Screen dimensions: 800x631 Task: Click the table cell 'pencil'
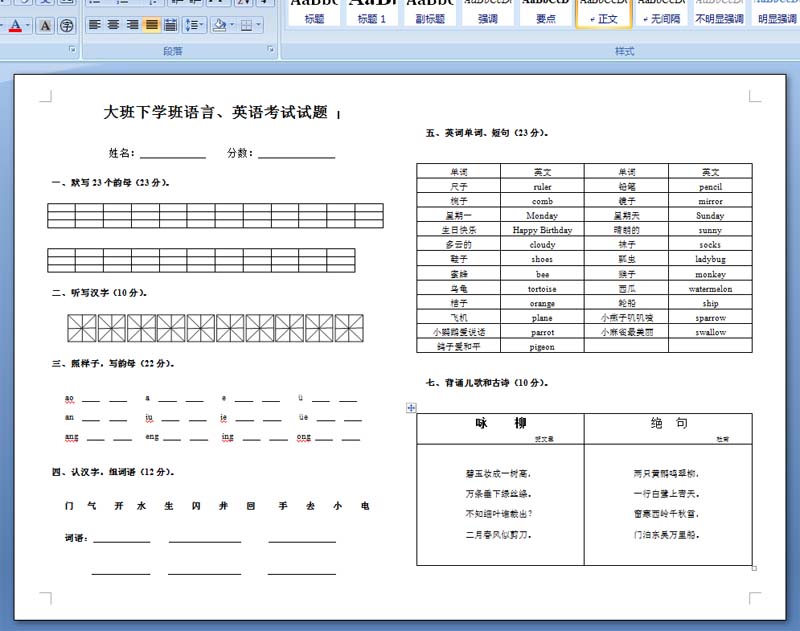pos(710,187)
